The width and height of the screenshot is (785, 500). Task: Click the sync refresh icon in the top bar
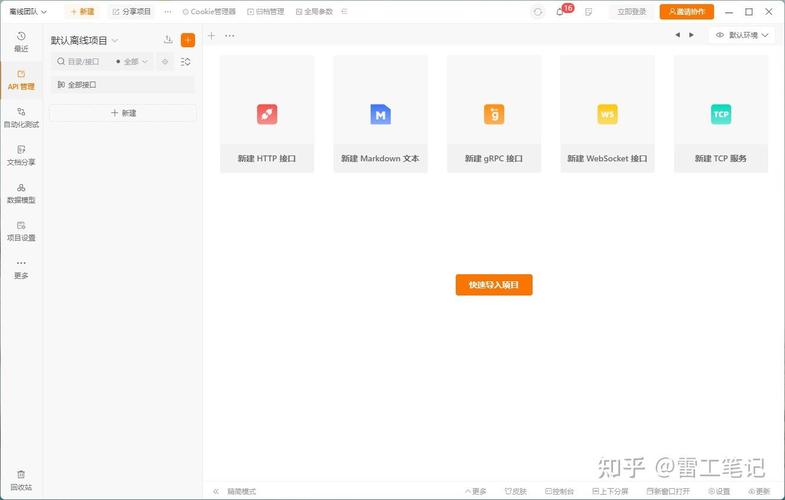538,12
